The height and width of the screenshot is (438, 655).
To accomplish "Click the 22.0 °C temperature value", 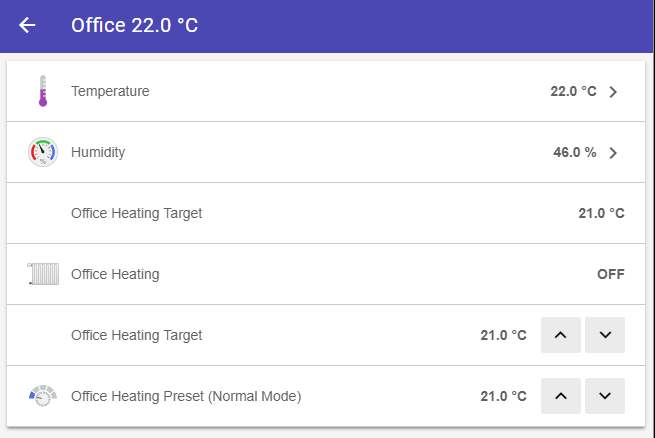I will [x=573, y=92].
